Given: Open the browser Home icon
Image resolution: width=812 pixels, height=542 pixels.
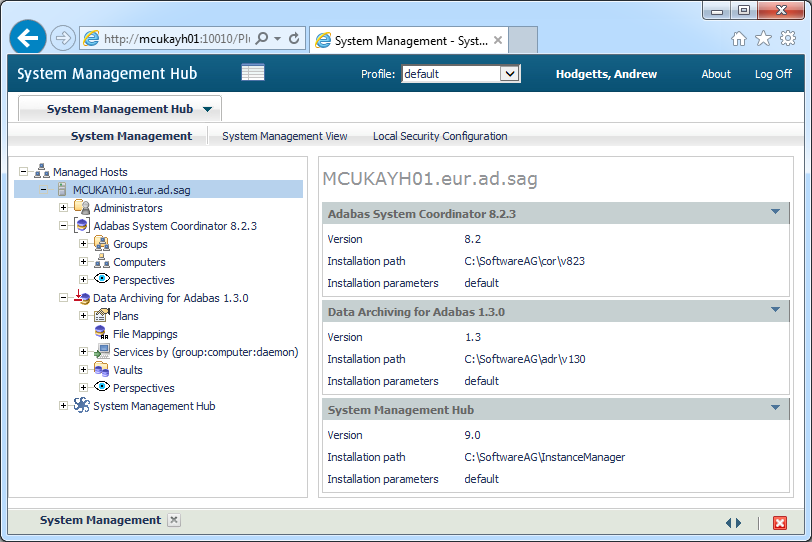Looking at the screenshot, I should click(738, 39).
